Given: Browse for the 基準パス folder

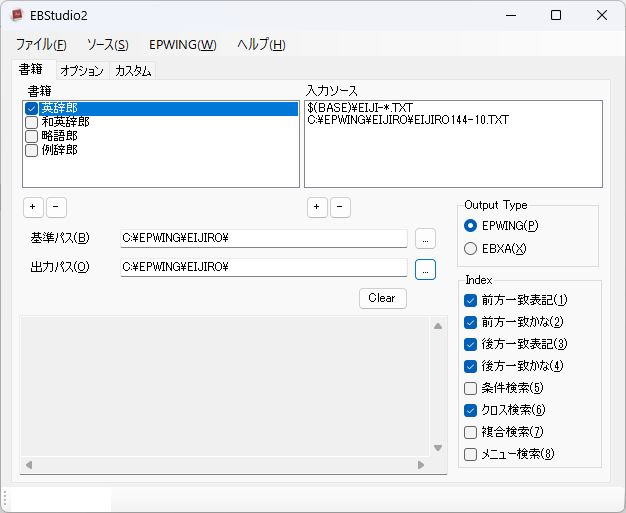Looking at the screenshot, I should coord(425,239).
